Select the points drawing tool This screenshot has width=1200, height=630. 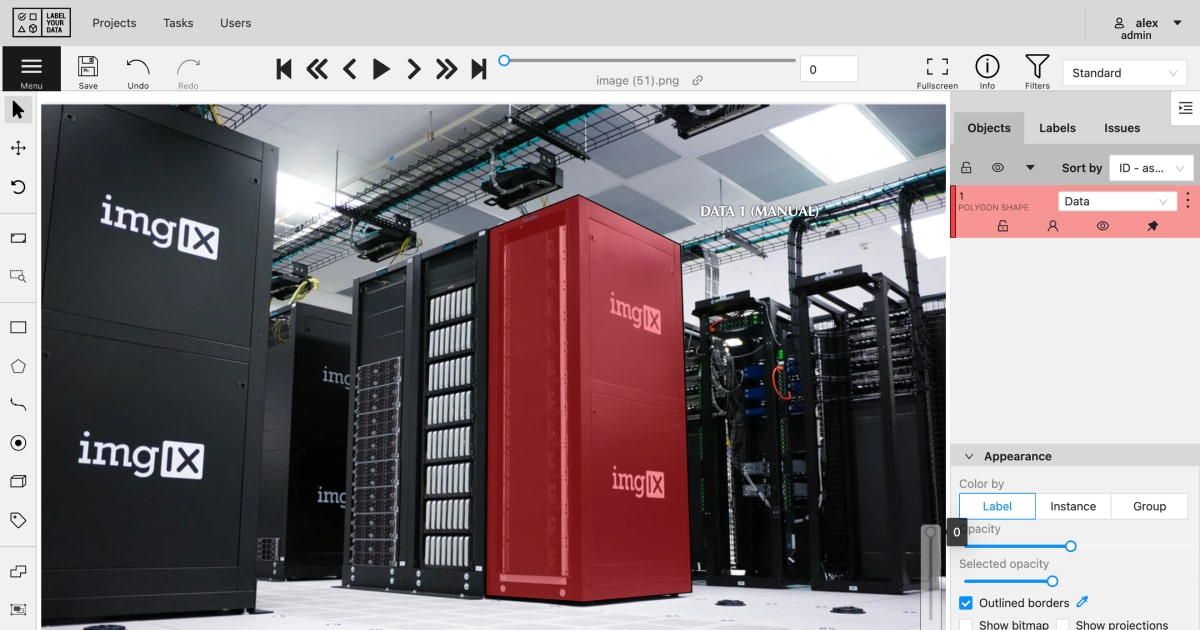point(18,443)
